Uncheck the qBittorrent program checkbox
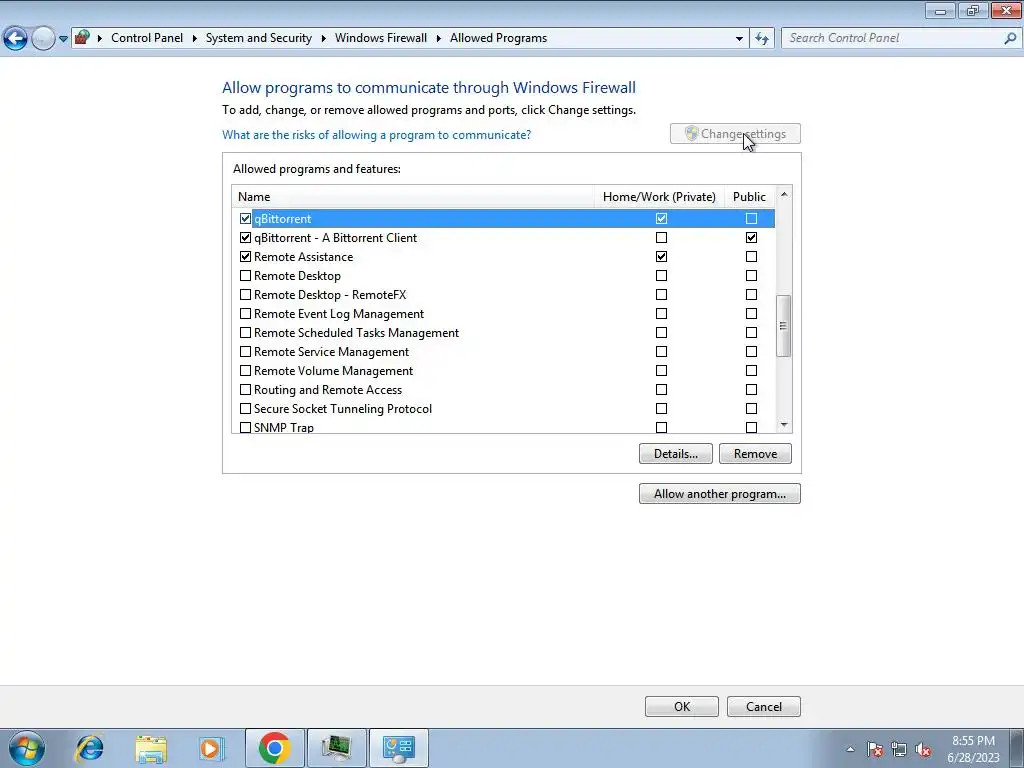The image size is (1024, 768). (246, 219)
